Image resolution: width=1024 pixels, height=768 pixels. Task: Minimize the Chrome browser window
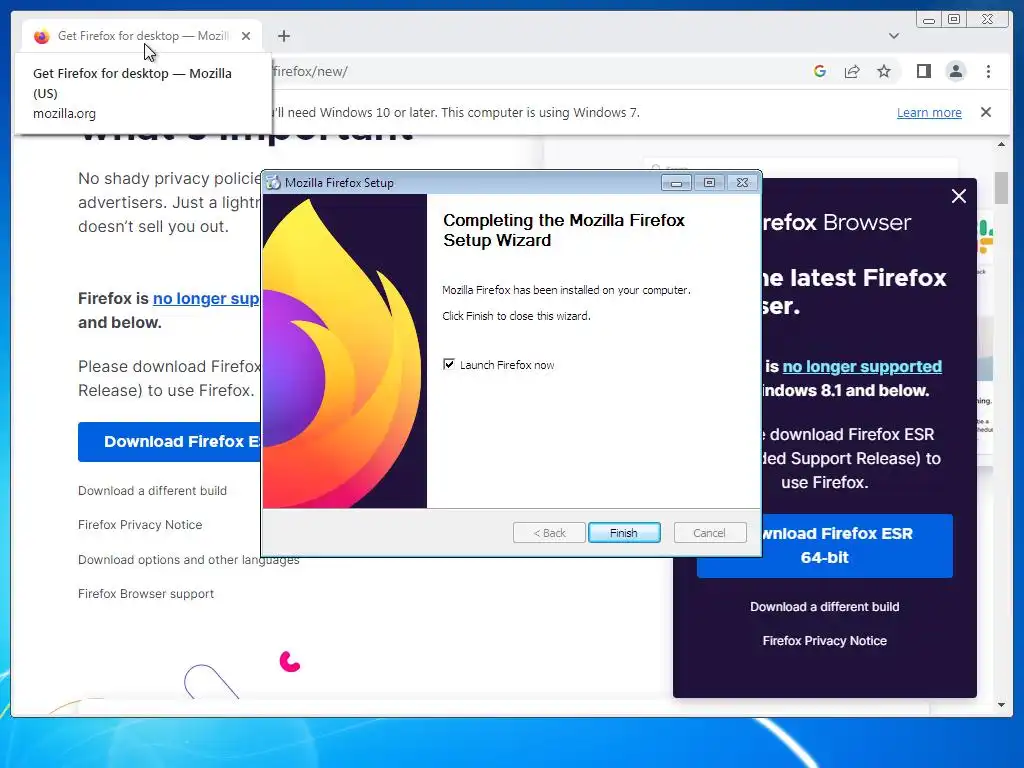[929, 20]
